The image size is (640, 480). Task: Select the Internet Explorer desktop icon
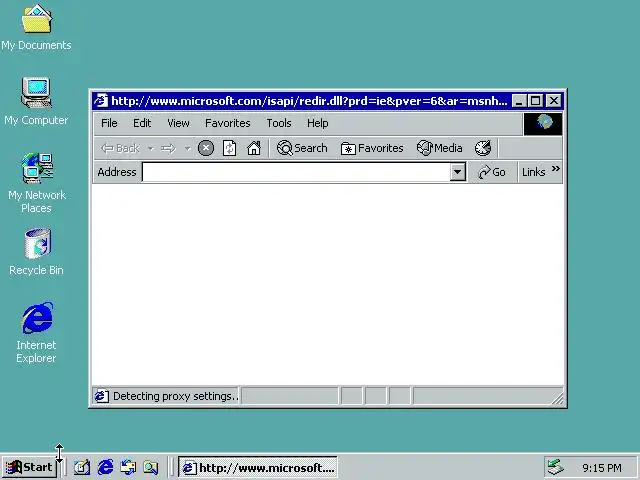[x=36, y=333]
